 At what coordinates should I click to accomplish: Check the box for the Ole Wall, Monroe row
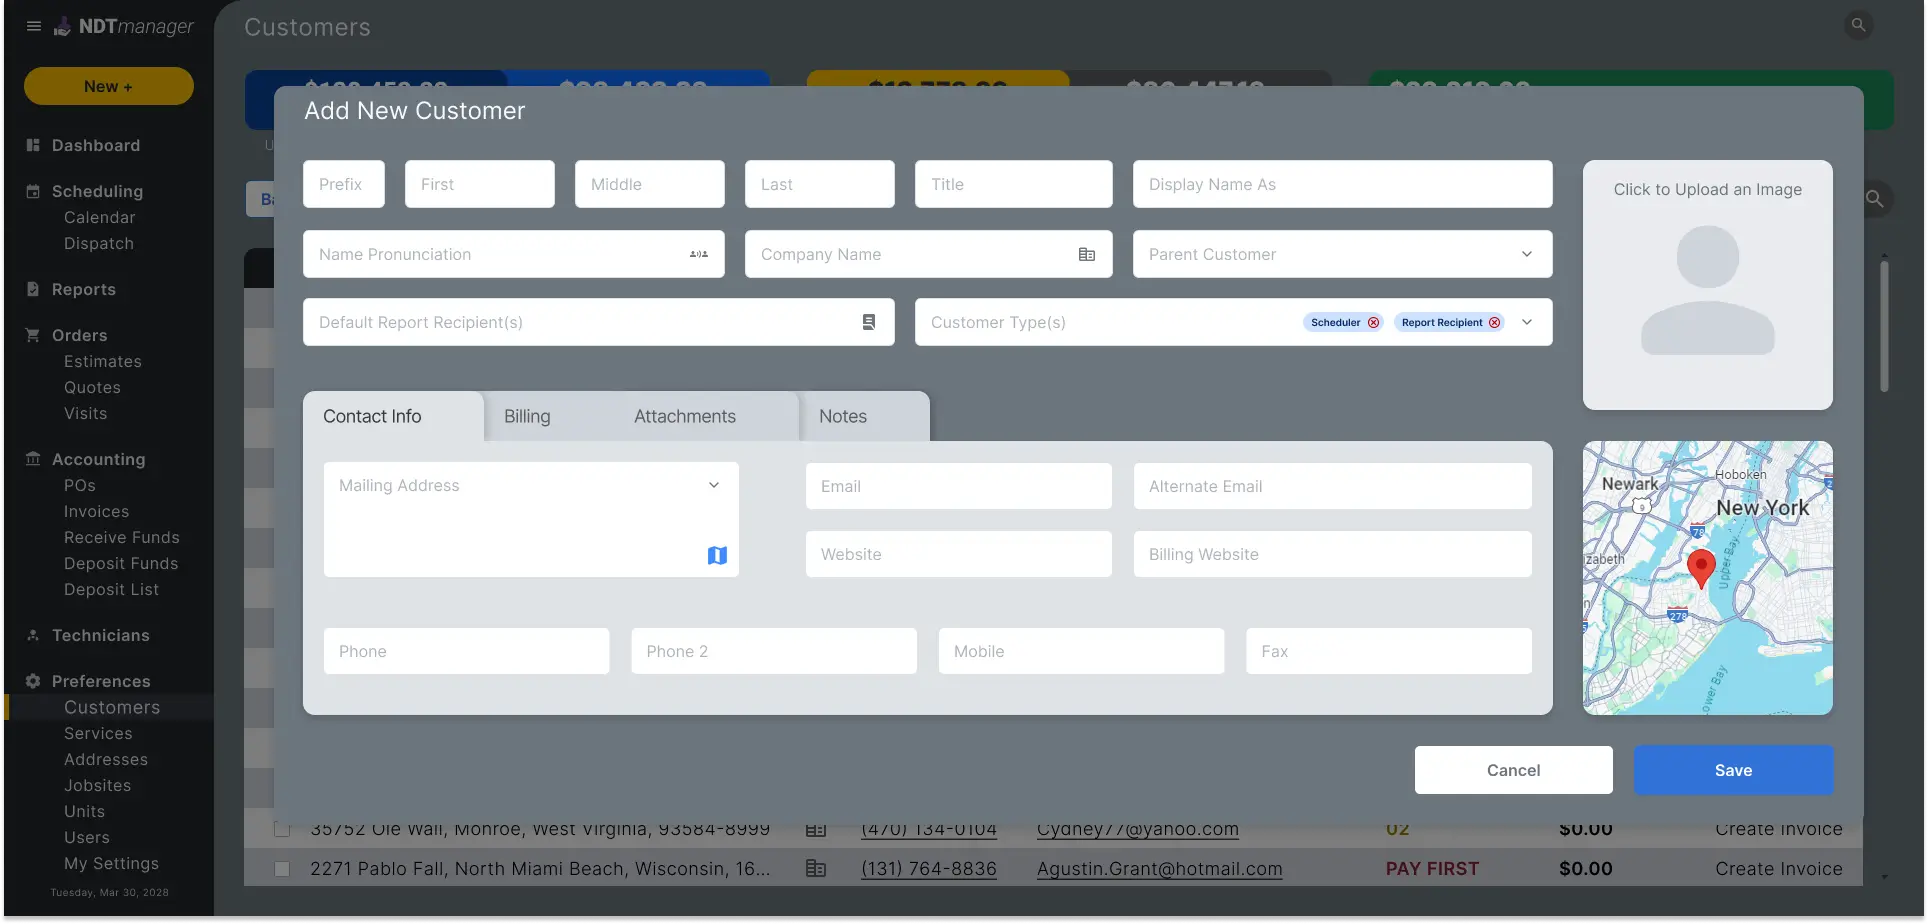pyautogui.click(x=282, y=829)
